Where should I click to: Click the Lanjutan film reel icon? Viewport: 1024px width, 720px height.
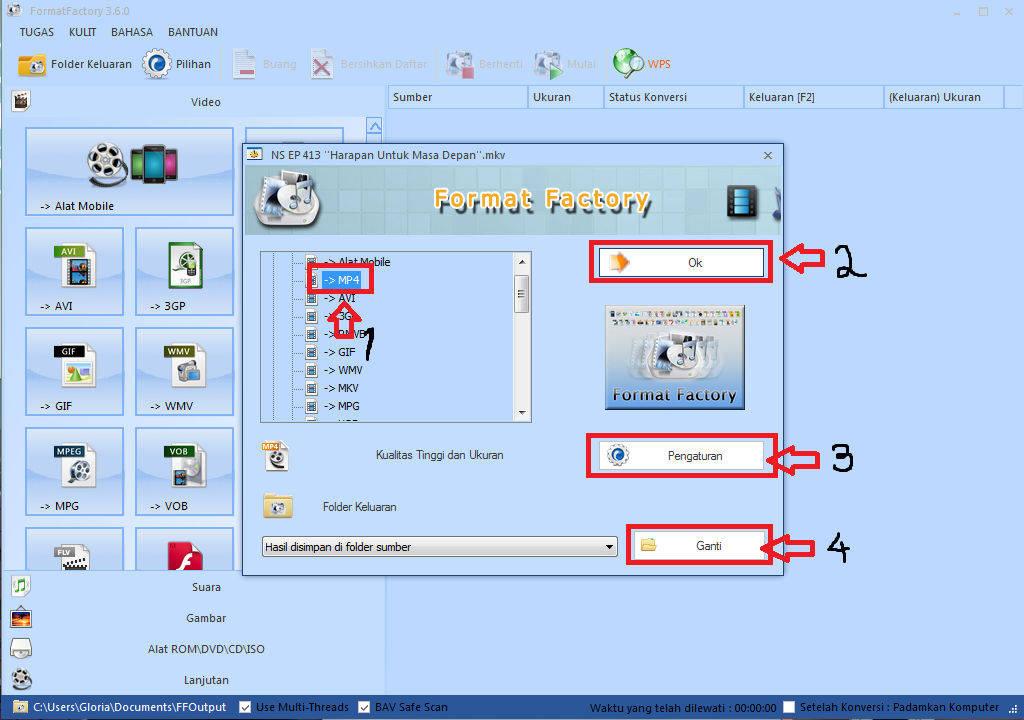click(x=21, y=679)
